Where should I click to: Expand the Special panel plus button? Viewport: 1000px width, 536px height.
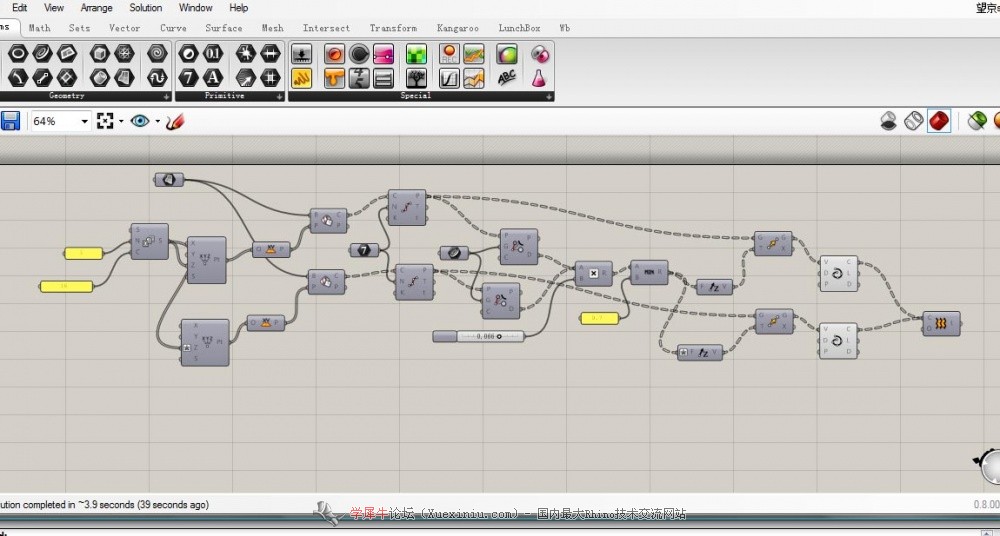pos(548,96)
